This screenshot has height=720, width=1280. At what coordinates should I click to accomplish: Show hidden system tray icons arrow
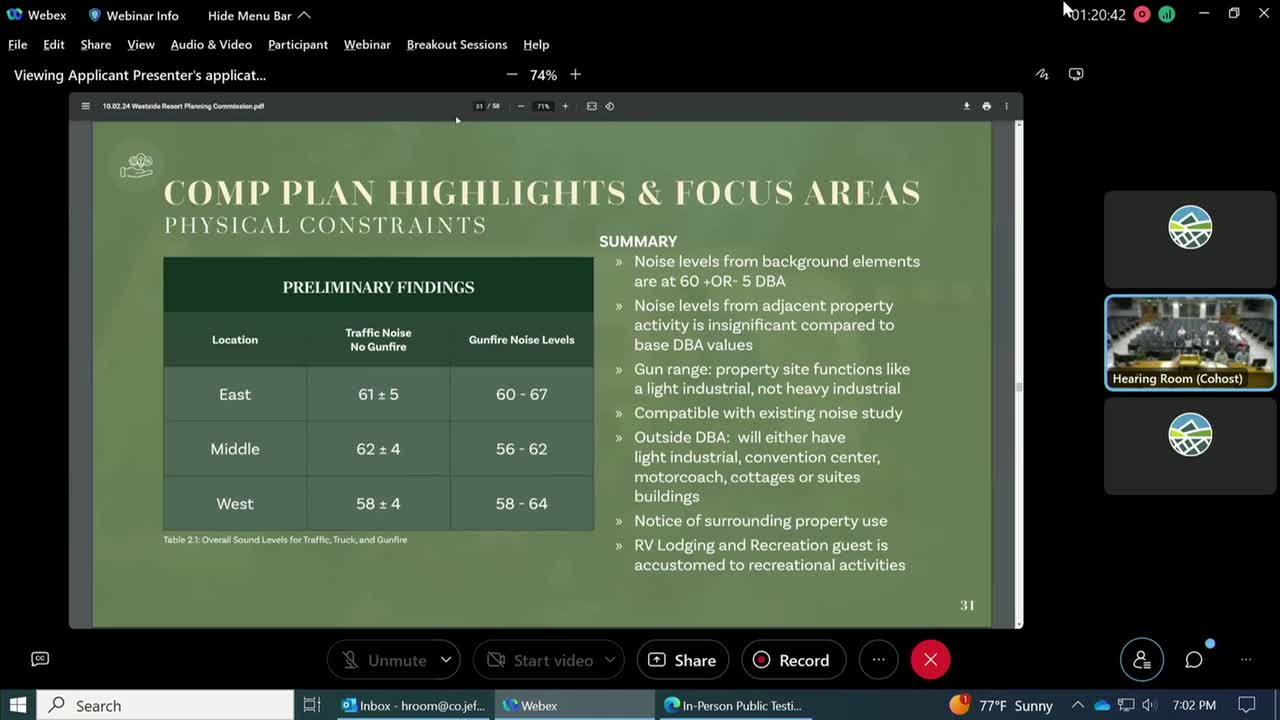1078,705
